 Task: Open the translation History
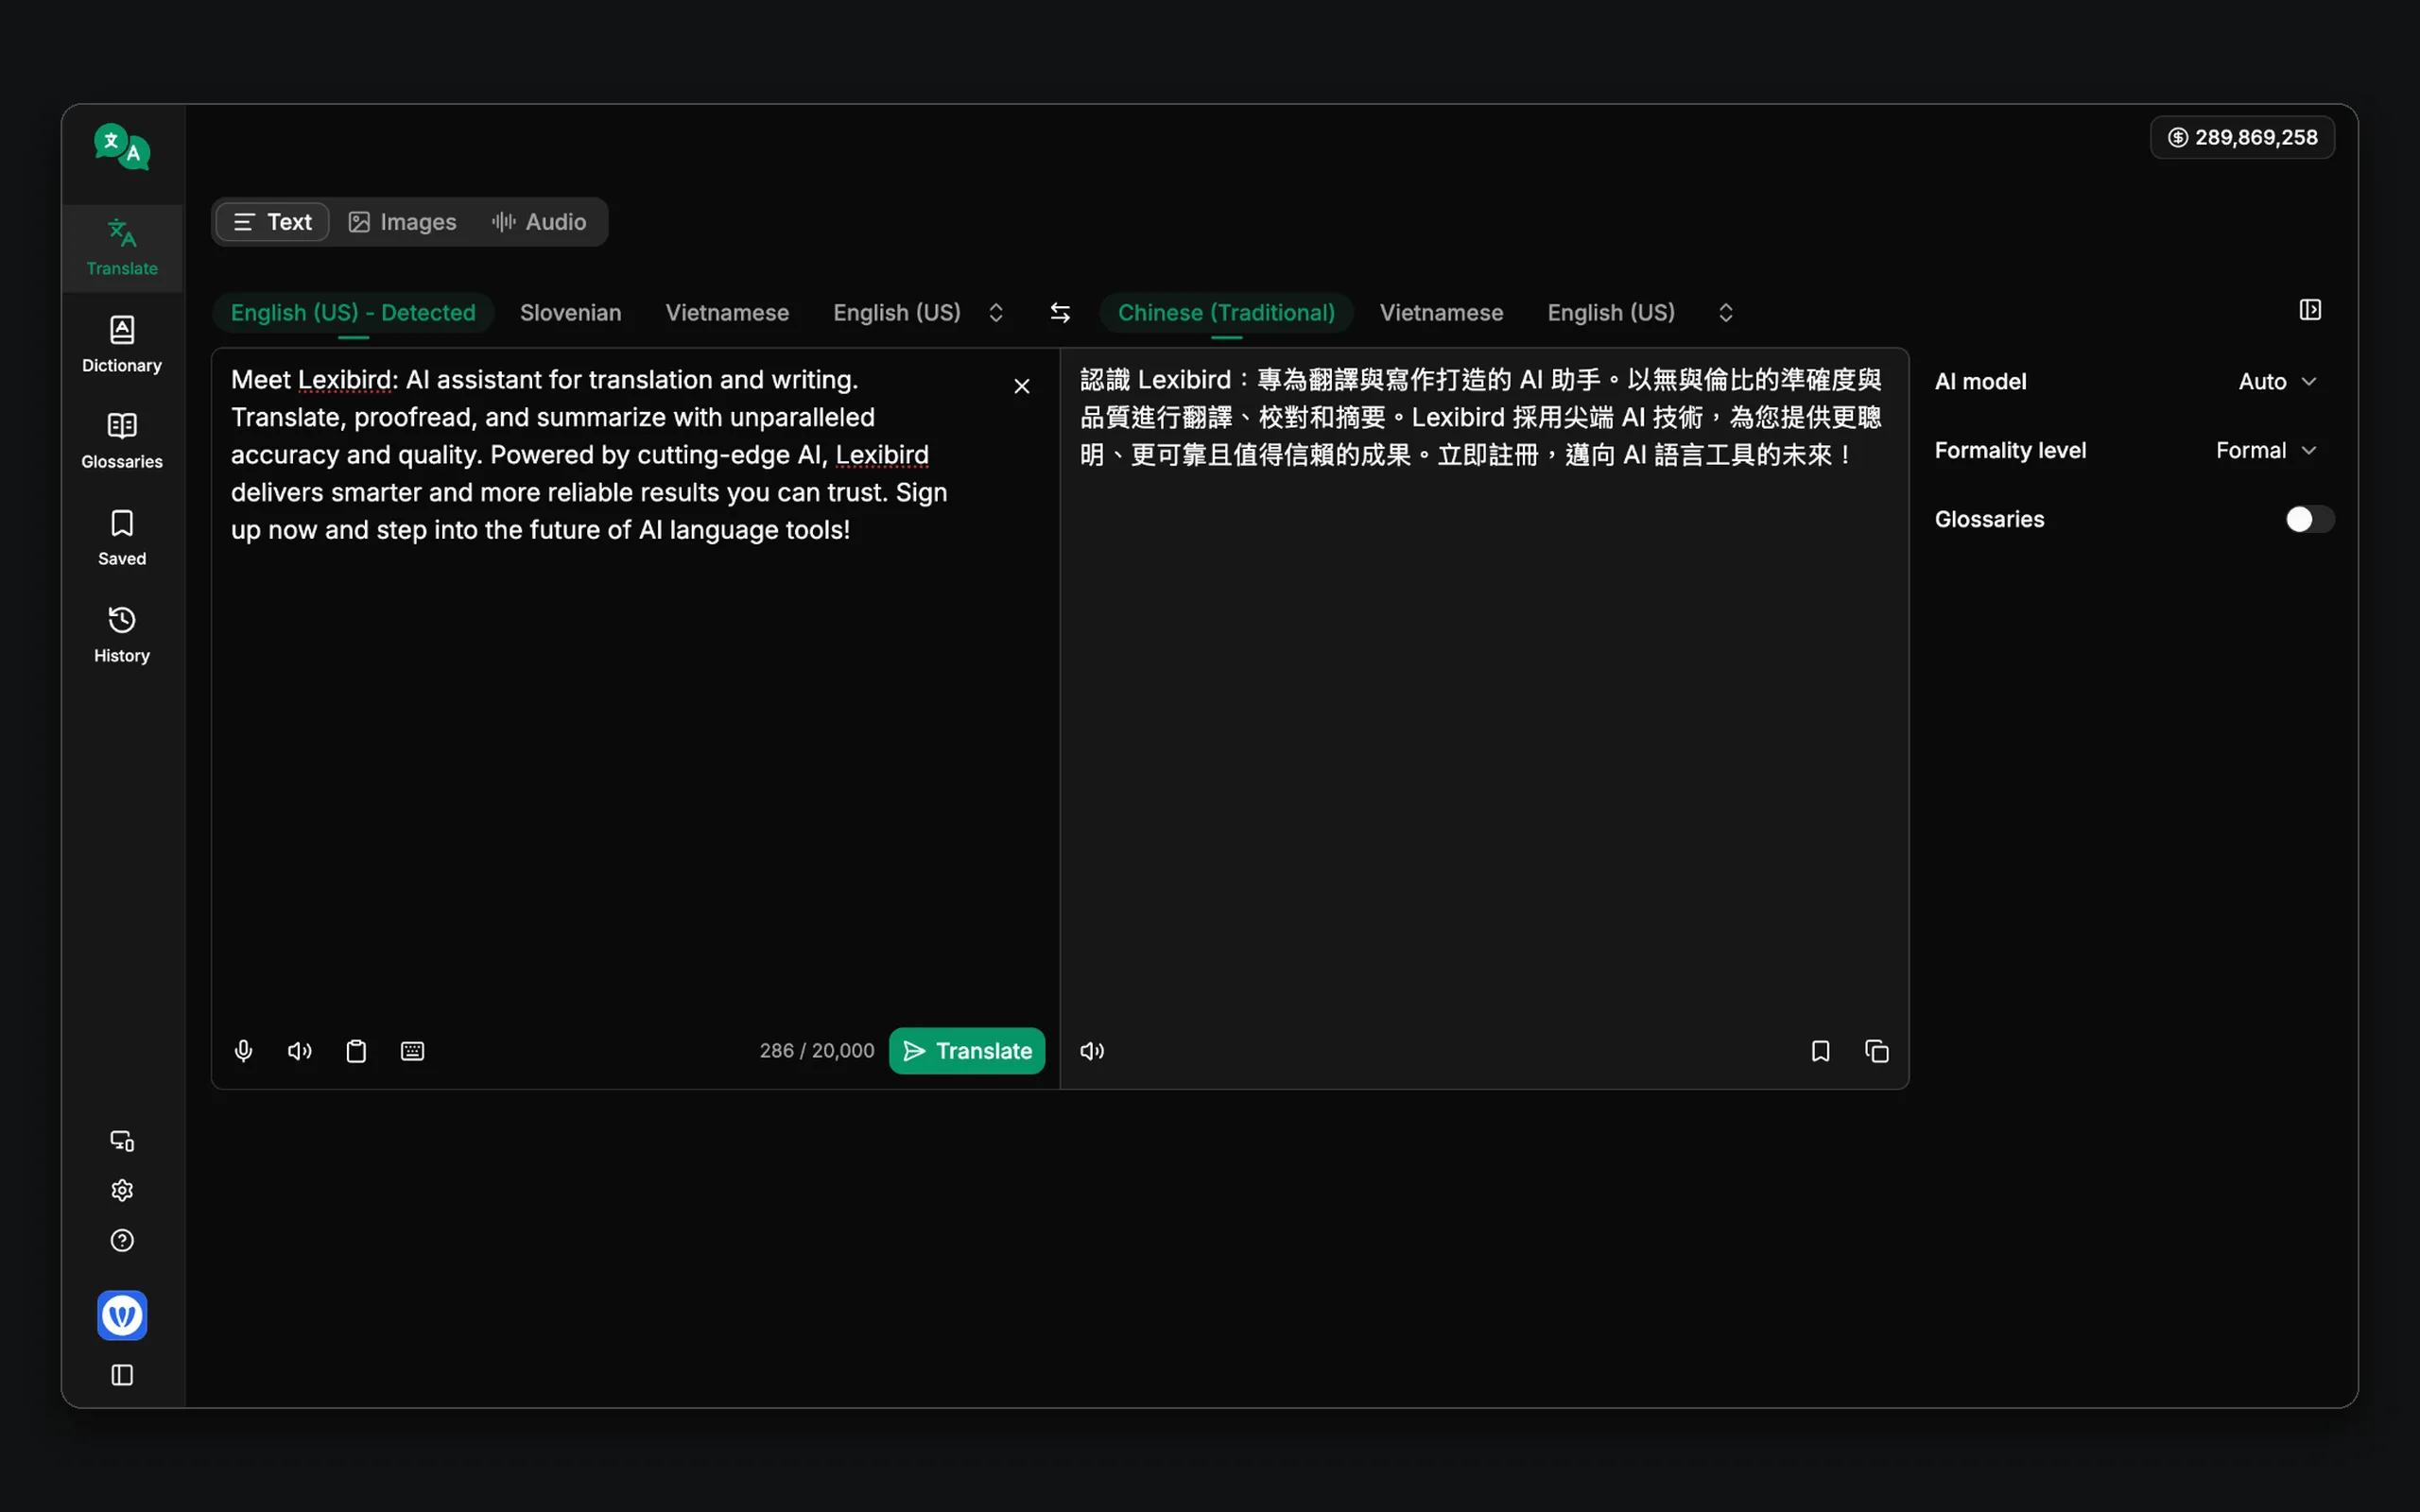[x=122, y=634]
